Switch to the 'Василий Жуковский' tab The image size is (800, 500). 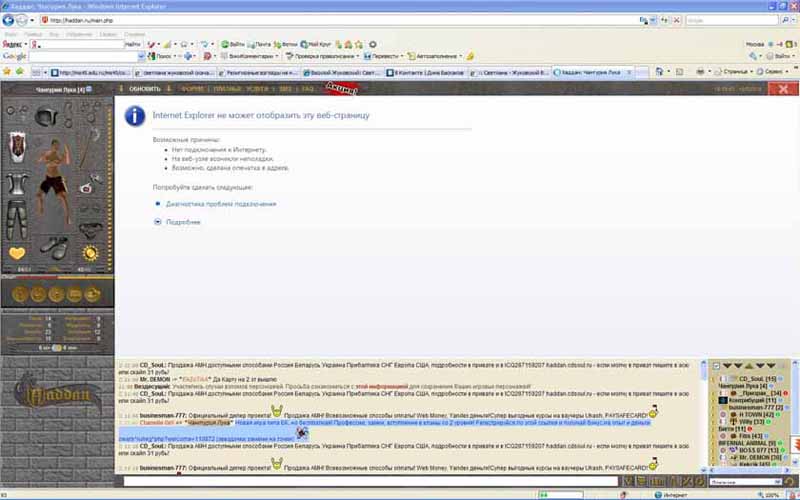pos(343,72)
